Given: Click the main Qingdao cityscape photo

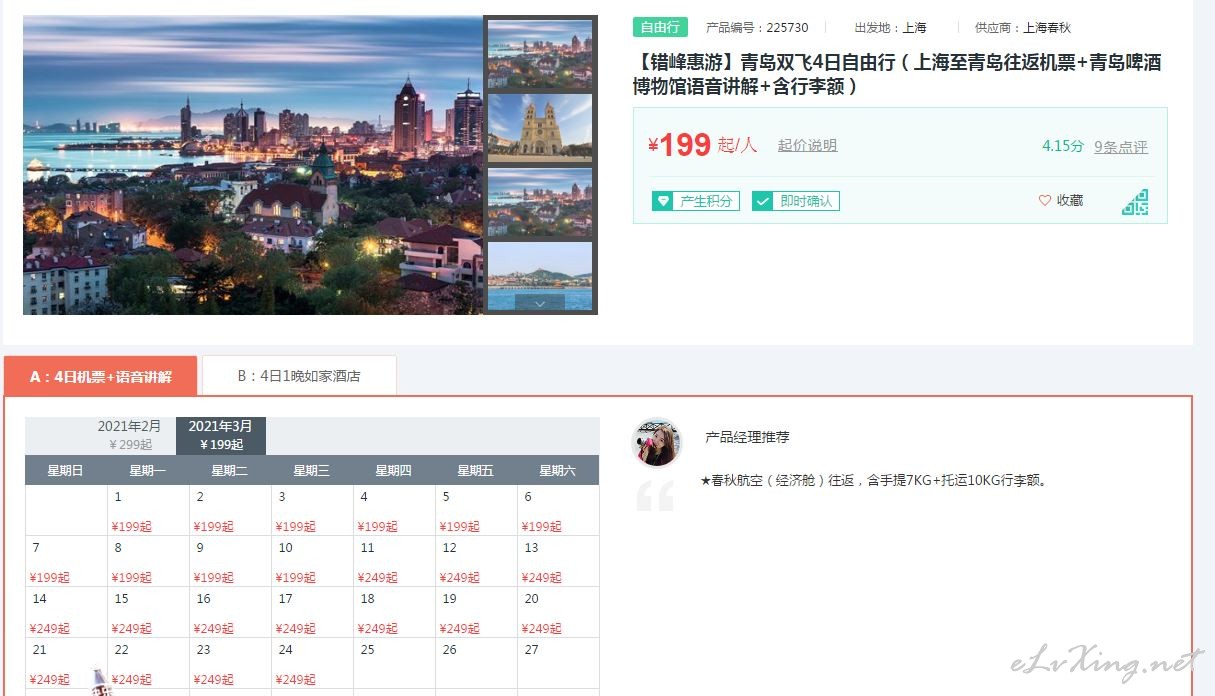Looking at the screenshot, I should coord(253,165).
